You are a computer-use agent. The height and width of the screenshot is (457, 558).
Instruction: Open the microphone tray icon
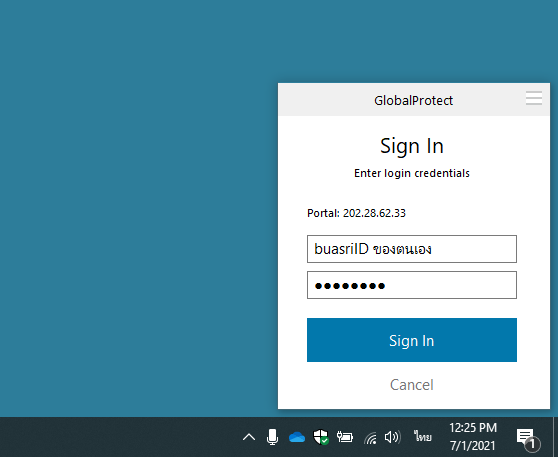pyautogui.click(x=272, y=437)
